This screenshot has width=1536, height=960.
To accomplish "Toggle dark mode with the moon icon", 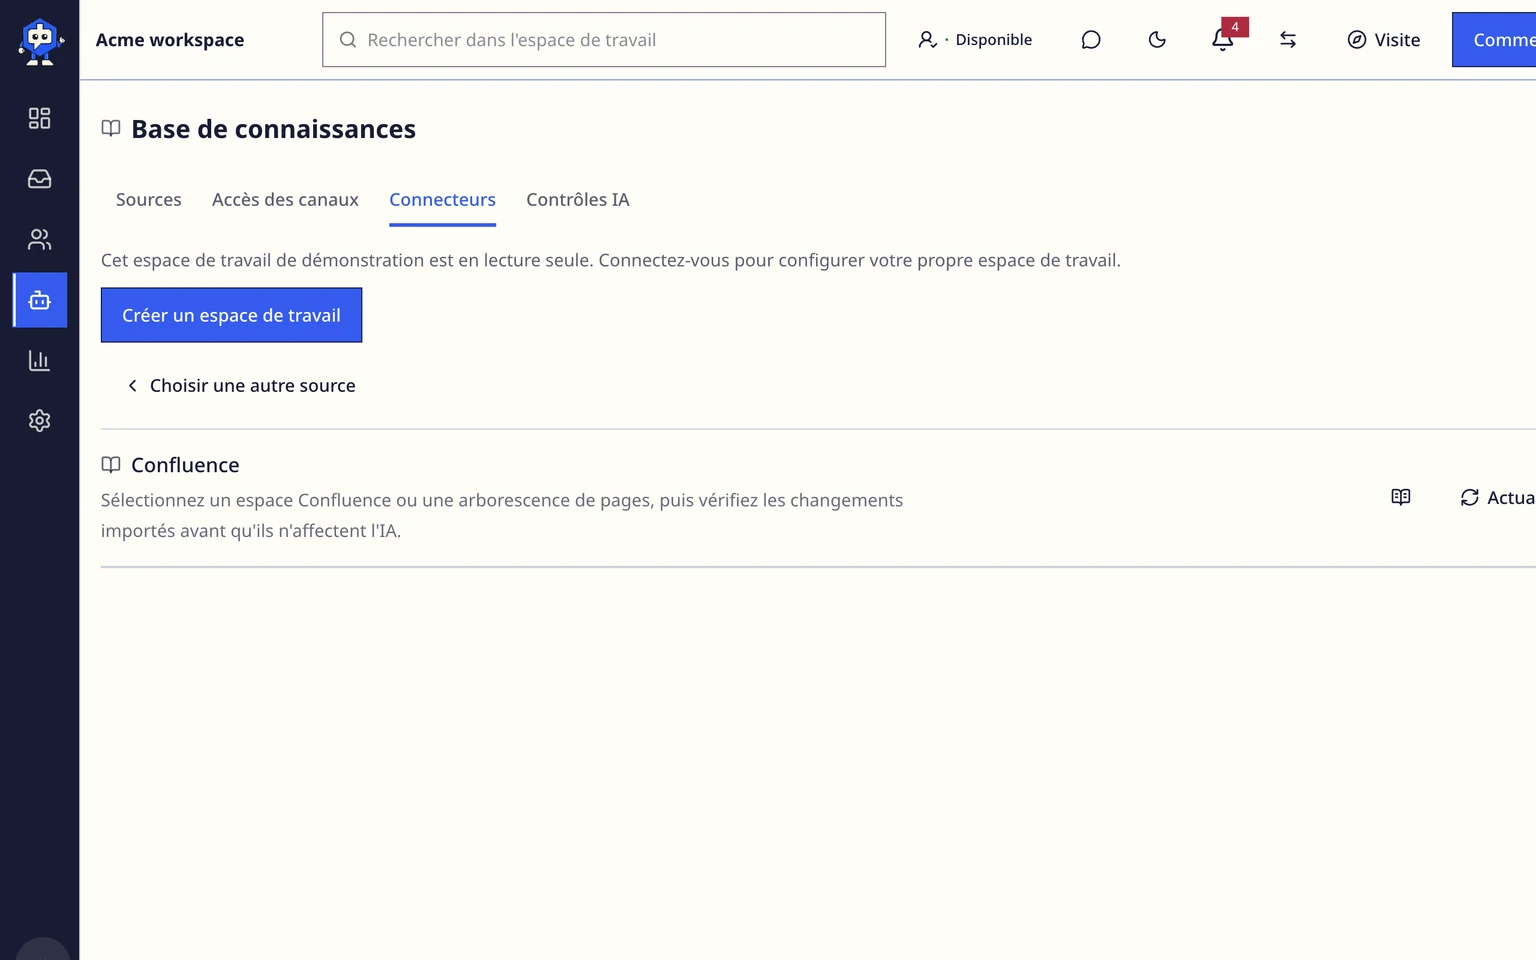I will point(1157,40).
